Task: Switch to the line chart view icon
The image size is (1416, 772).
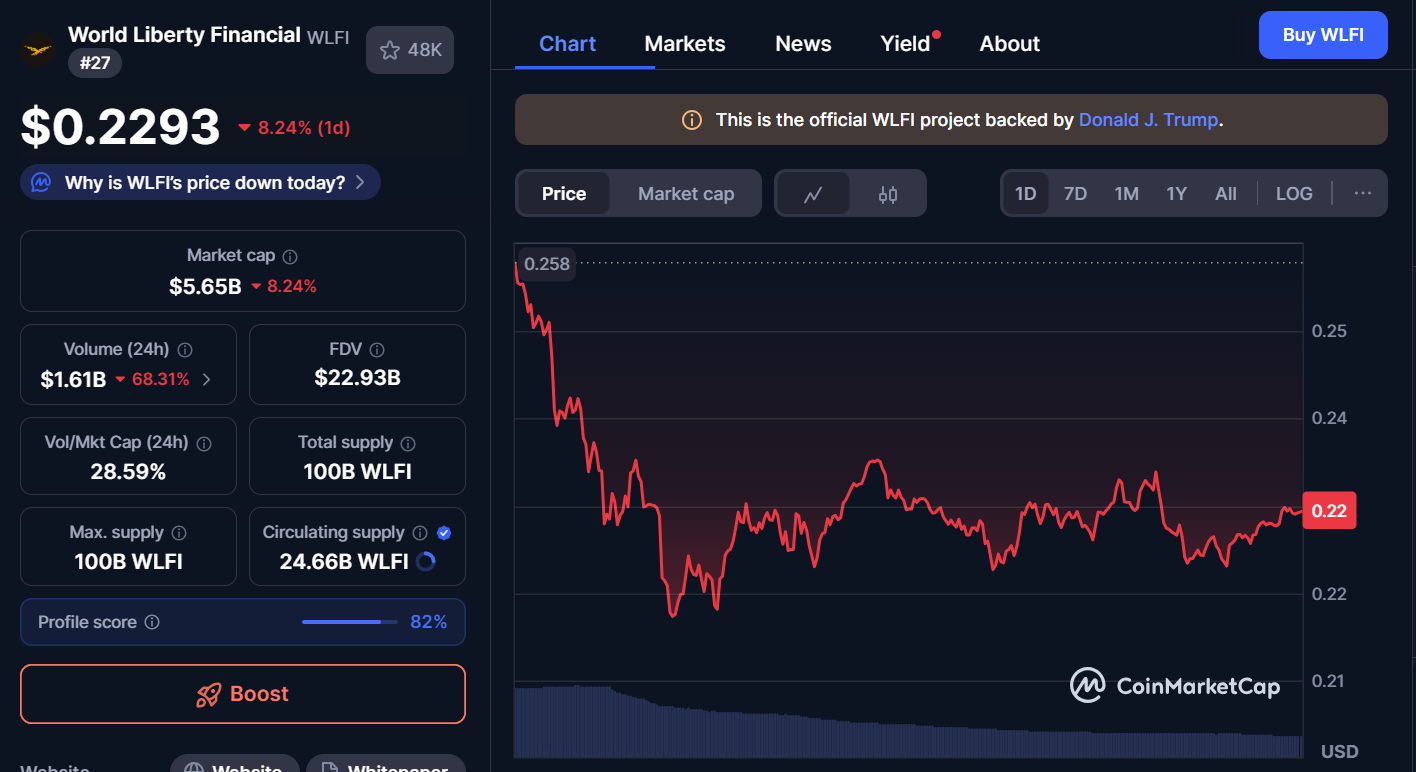Action: point(813,194)
